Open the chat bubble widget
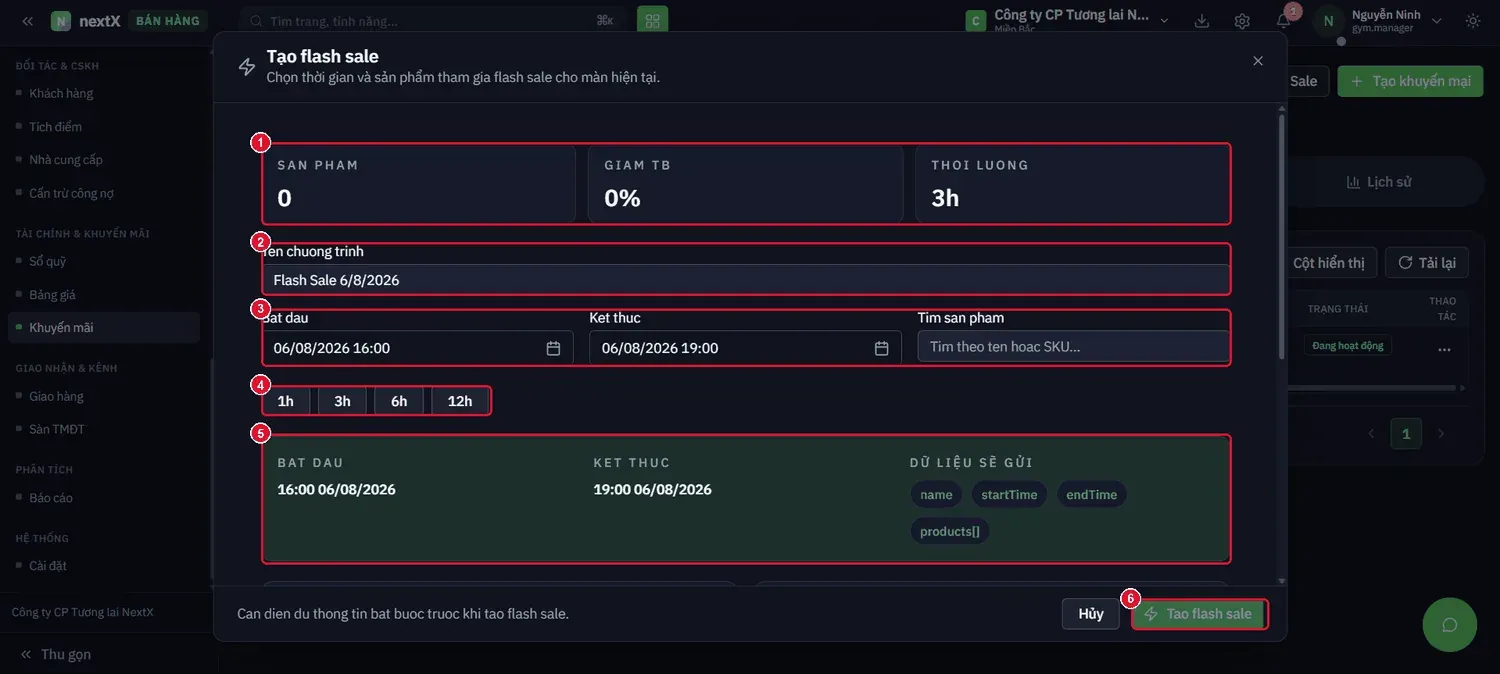 pyautogui.click(x=1449, y=625)
